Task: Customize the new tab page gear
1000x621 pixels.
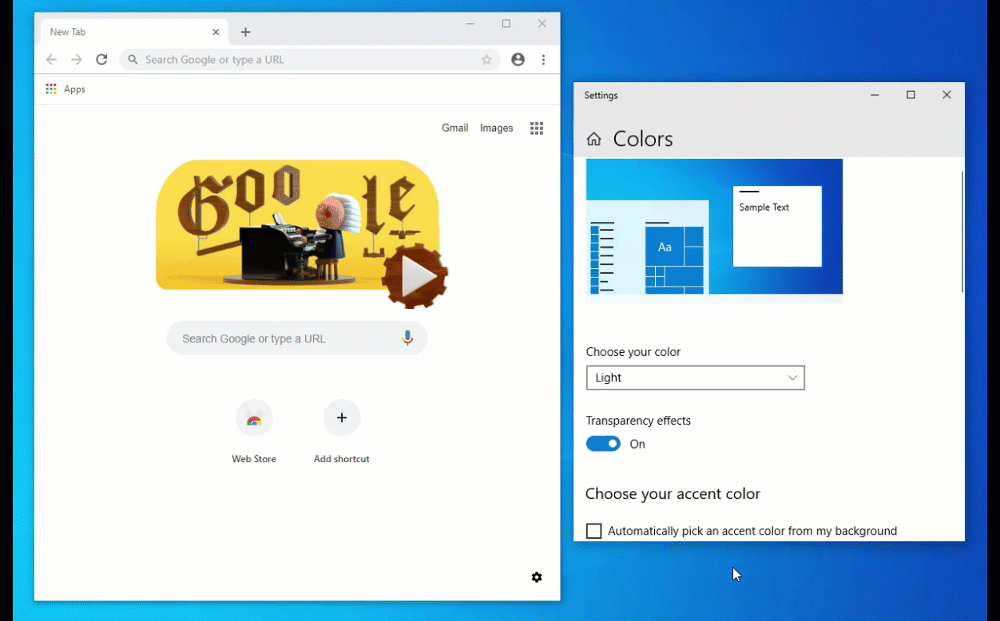Action: click(537, 577)
